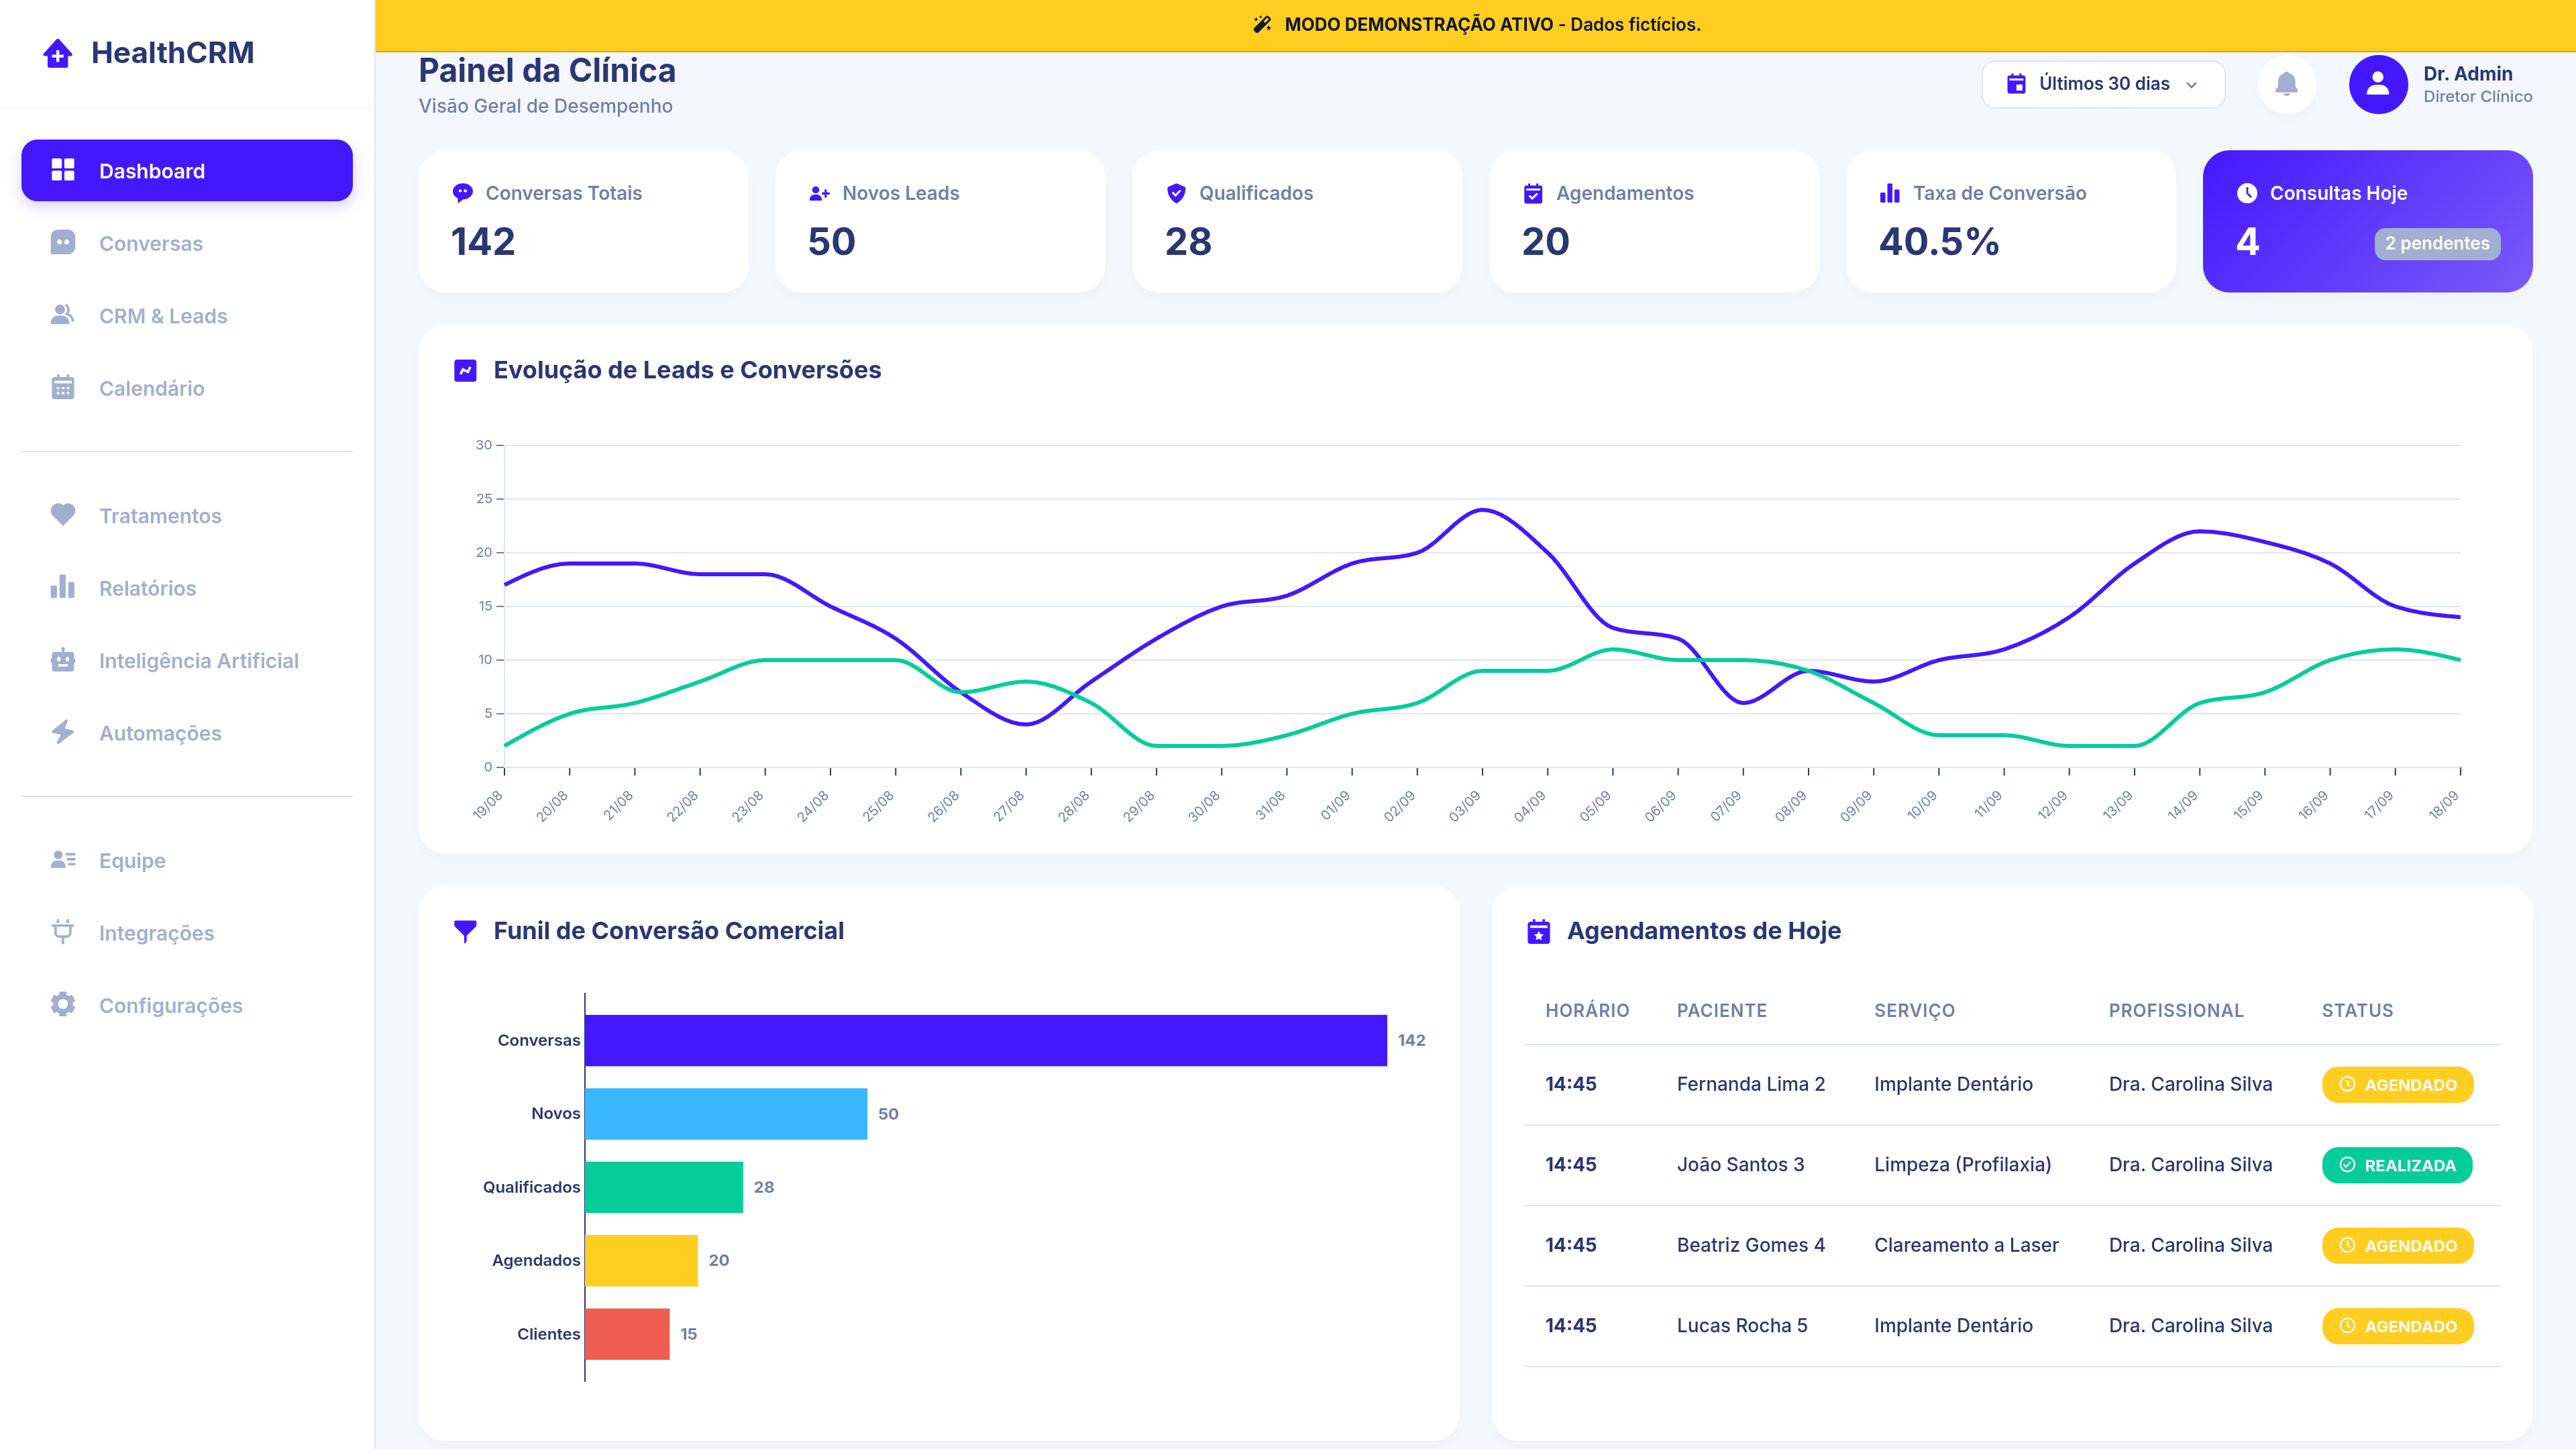Click the Conversas Totais speech bubble icon
Image resolution: width=2576 pixels, height=1449 pixels.
(x=463, y=193)
